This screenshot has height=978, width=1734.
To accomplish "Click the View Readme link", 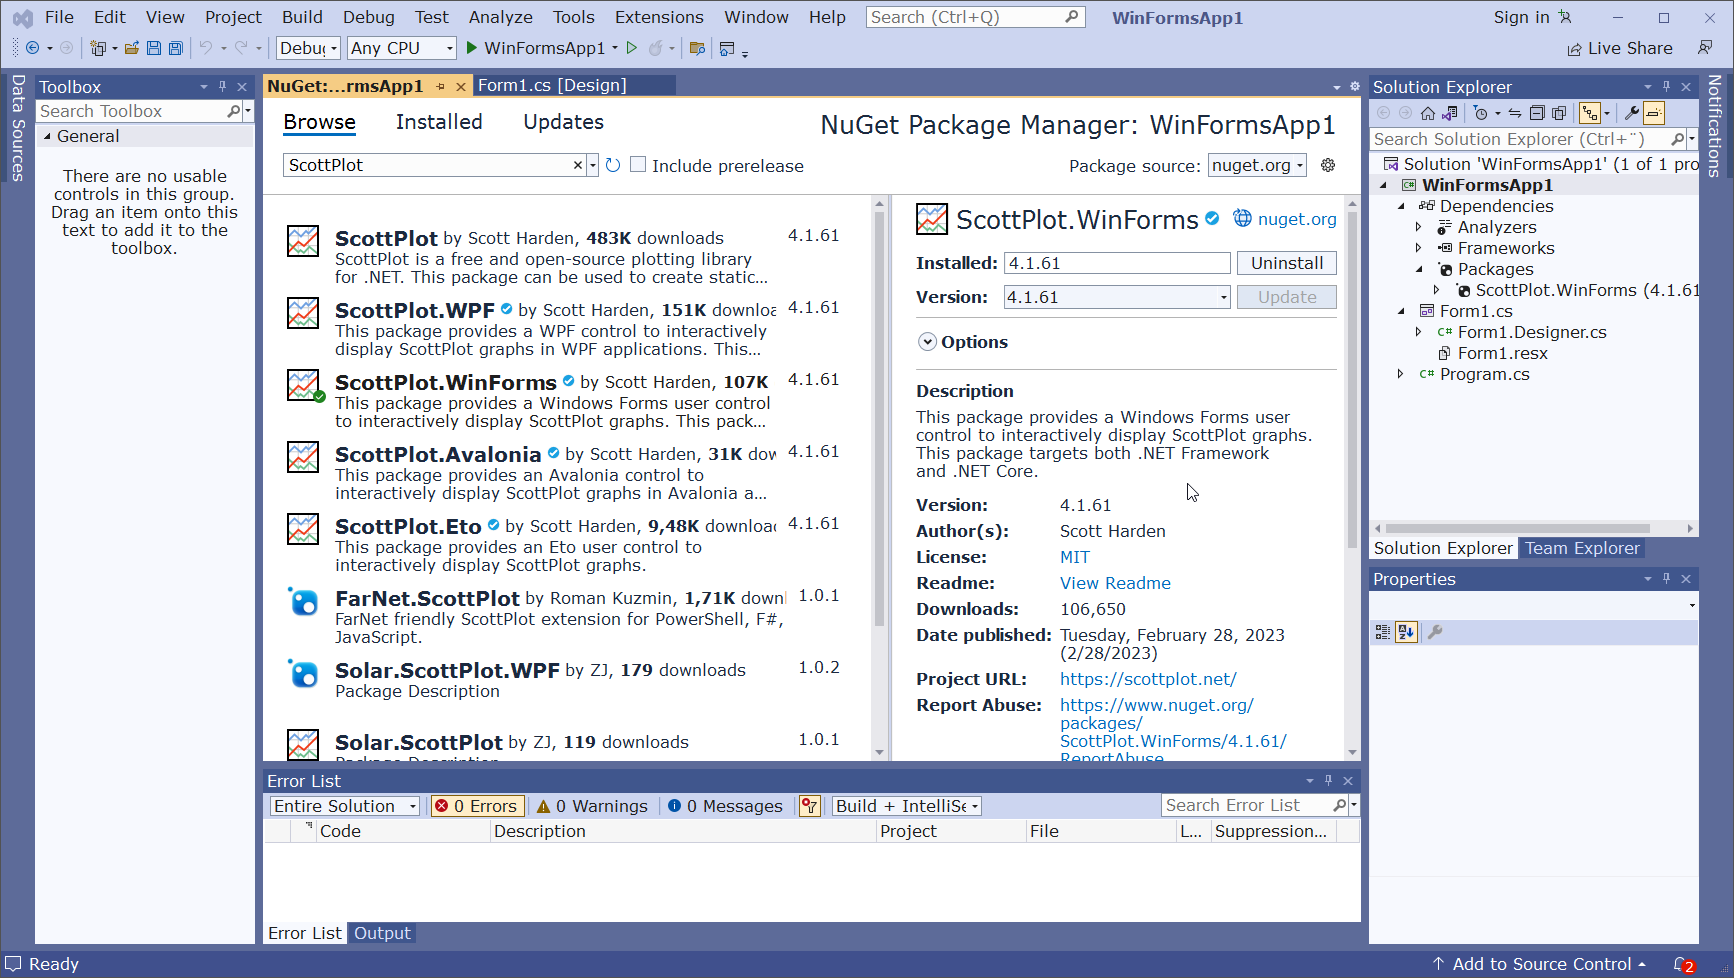I will pos(1115,583).
